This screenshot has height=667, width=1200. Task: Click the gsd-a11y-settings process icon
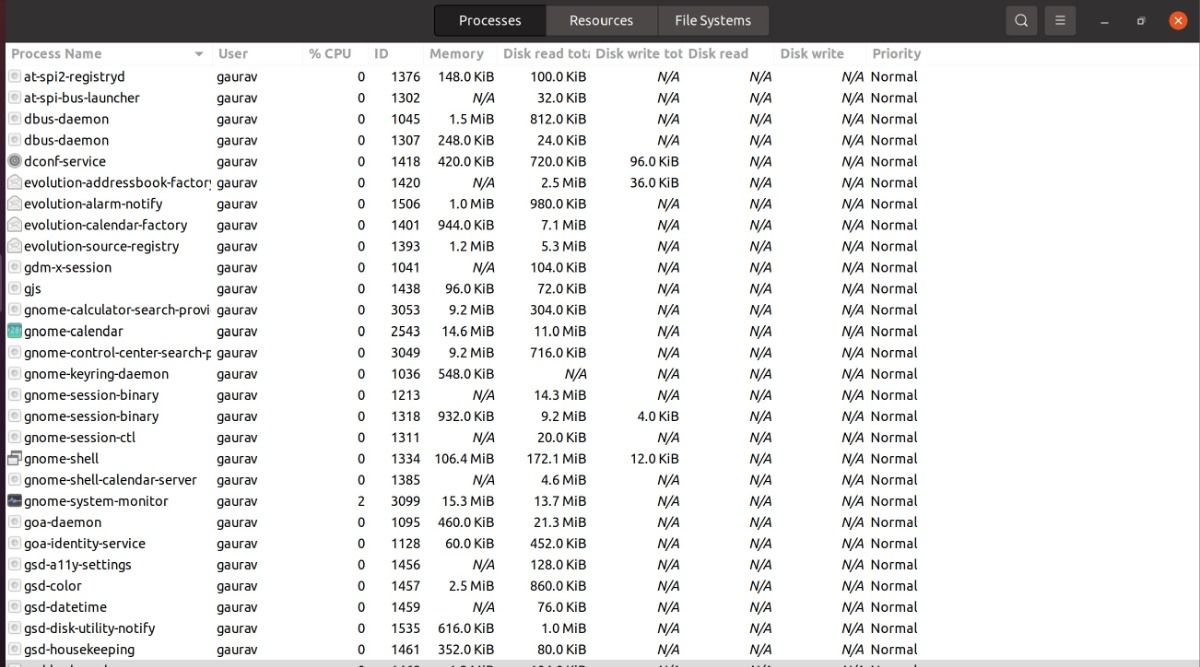[14, 565]
